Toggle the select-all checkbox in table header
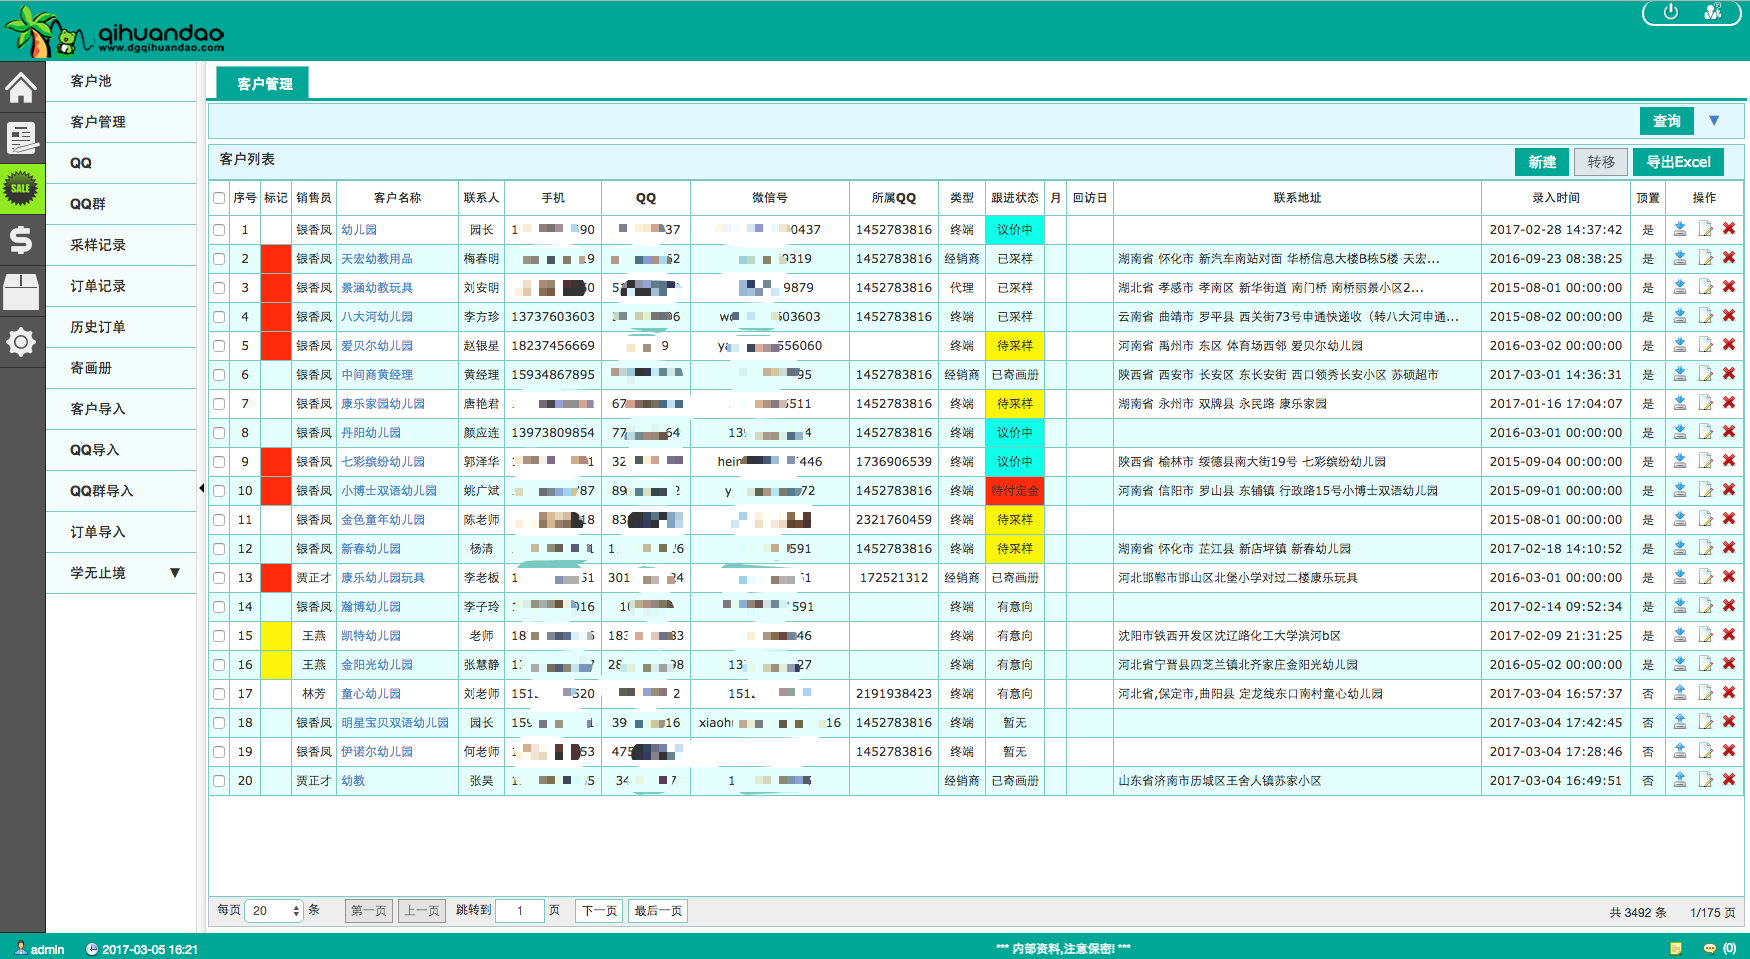 click(x=219, y=198)
